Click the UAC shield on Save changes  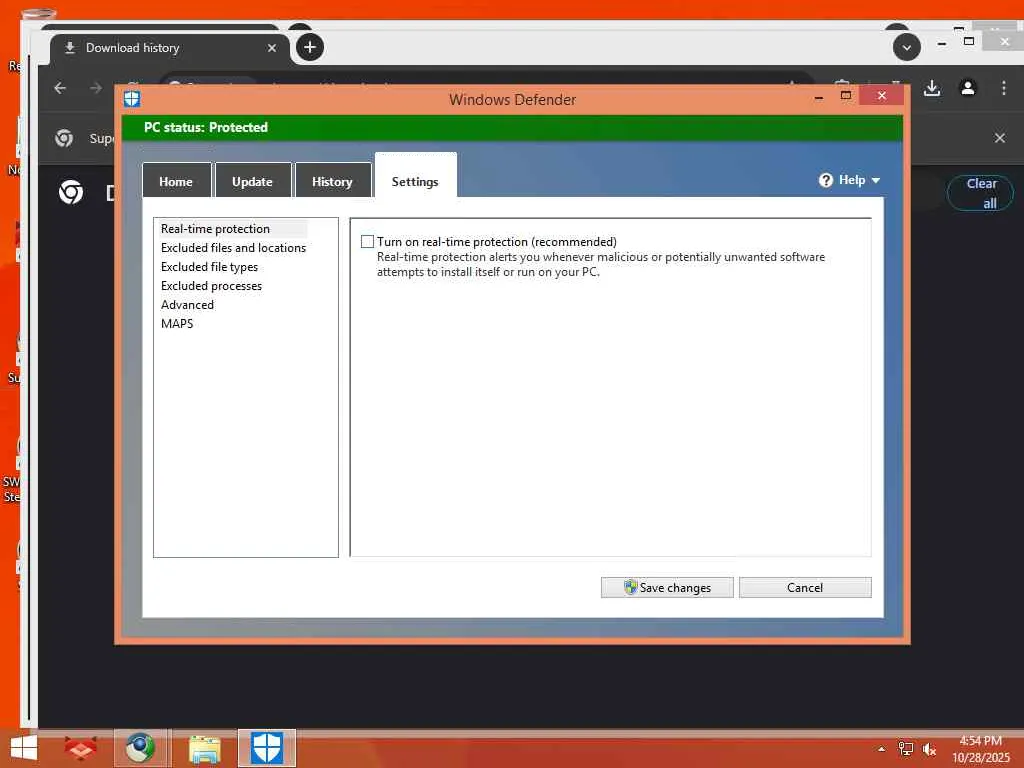click(630, 587)
